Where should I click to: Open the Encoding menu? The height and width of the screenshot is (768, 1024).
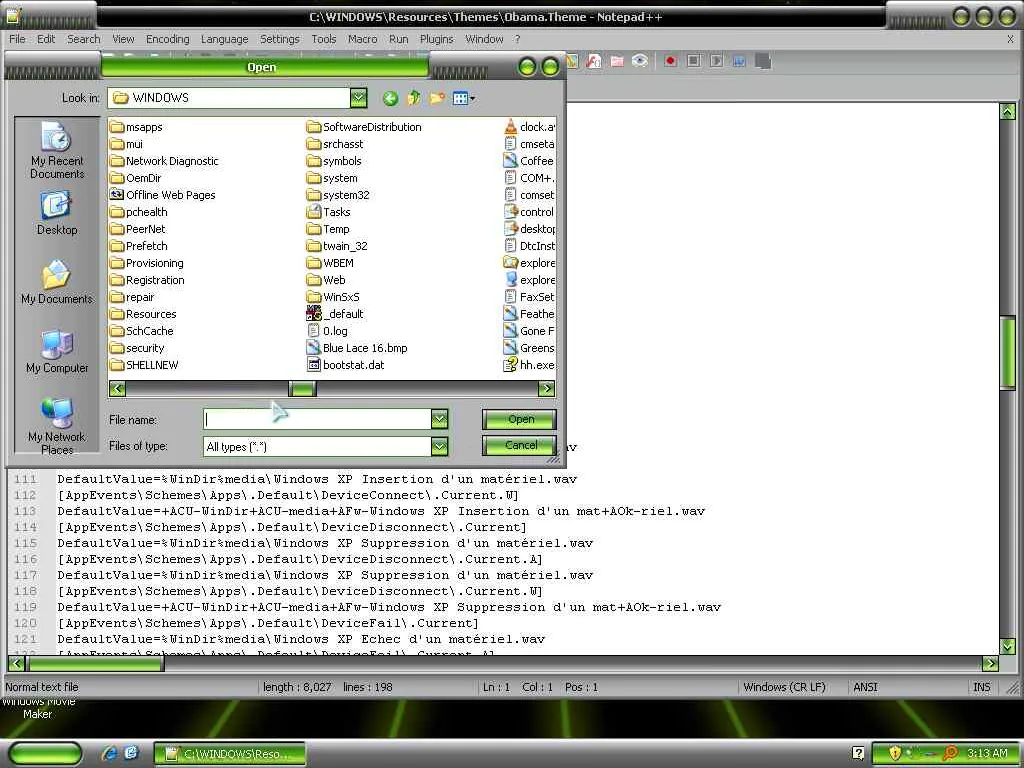point(168,39)
